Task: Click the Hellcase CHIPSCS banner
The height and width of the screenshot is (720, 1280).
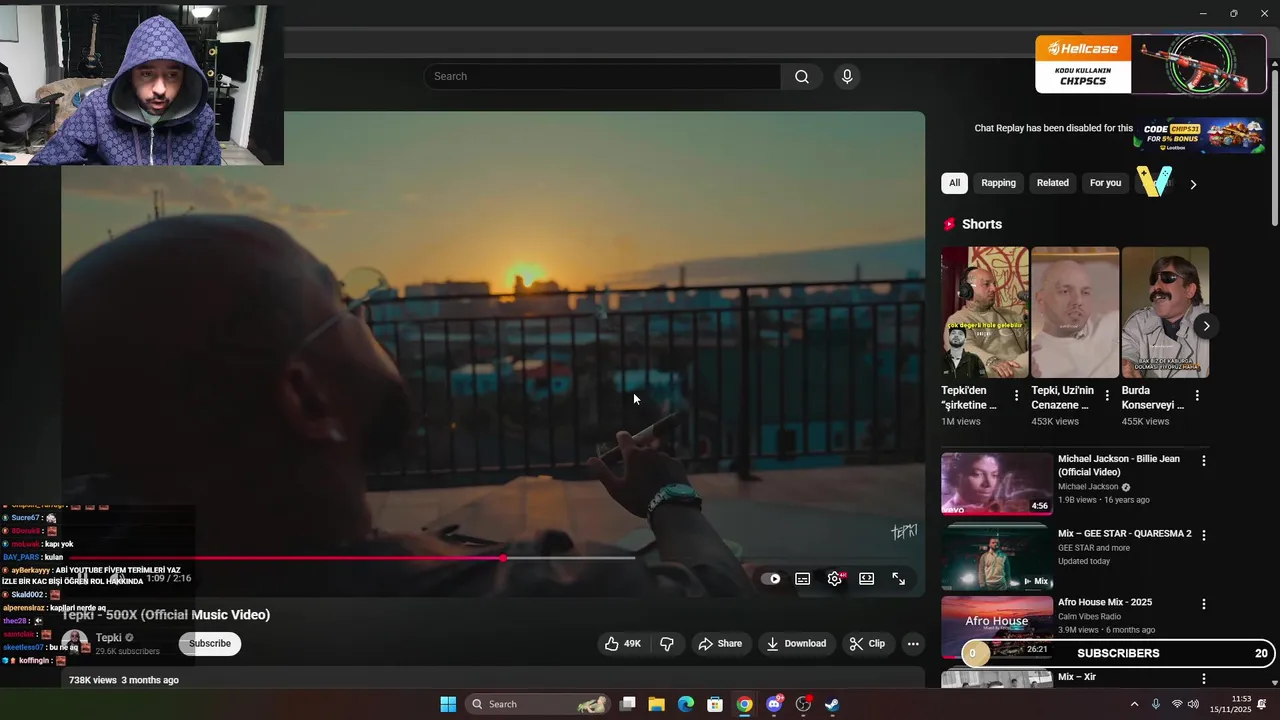Action: coord(1150,64)
